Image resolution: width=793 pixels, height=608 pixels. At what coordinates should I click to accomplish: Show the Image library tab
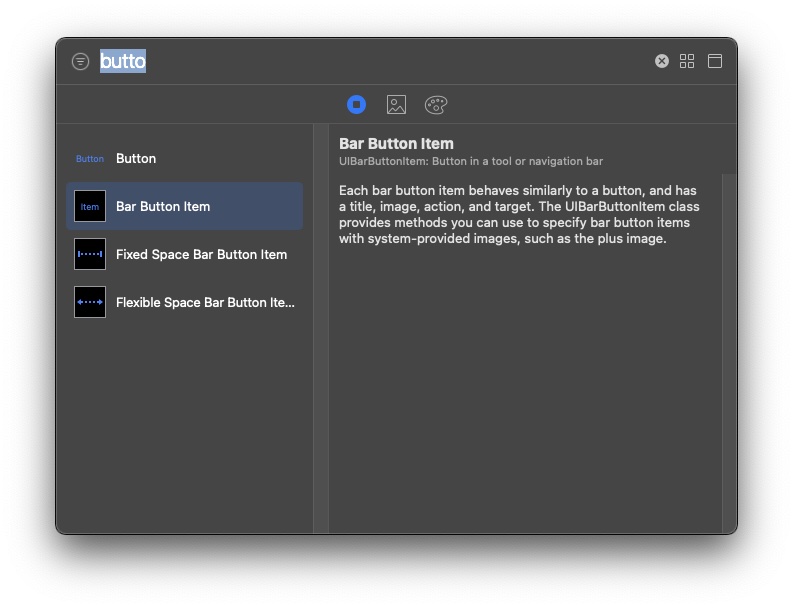pyautogui.click(x=396, y=105)
